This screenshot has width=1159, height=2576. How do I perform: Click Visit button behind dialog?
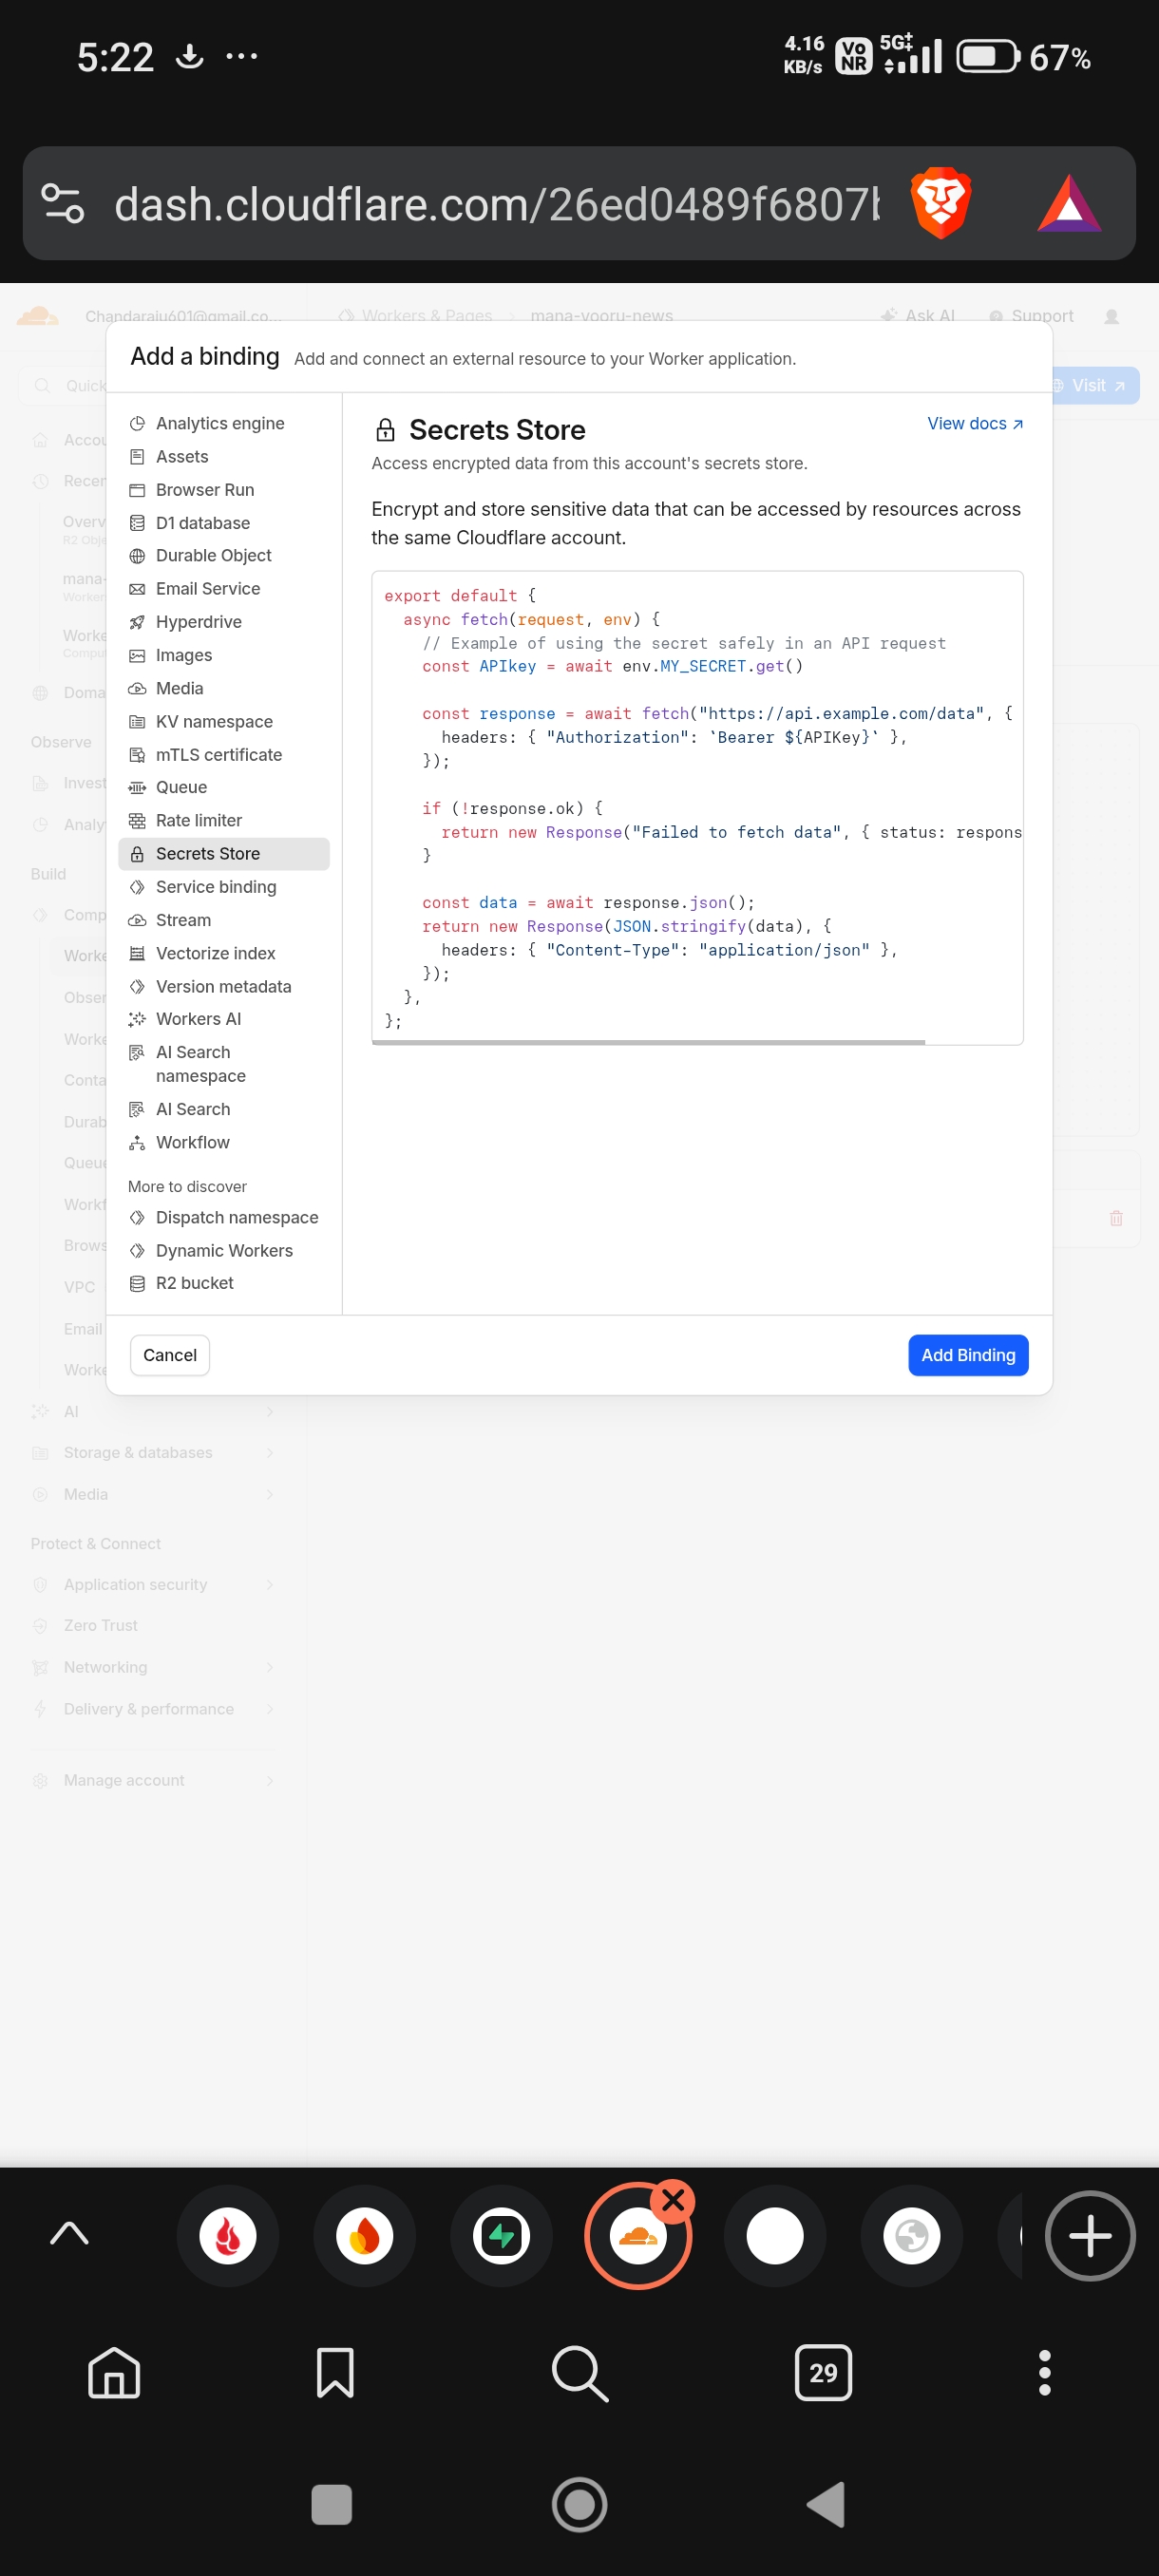coord(1095,386)
